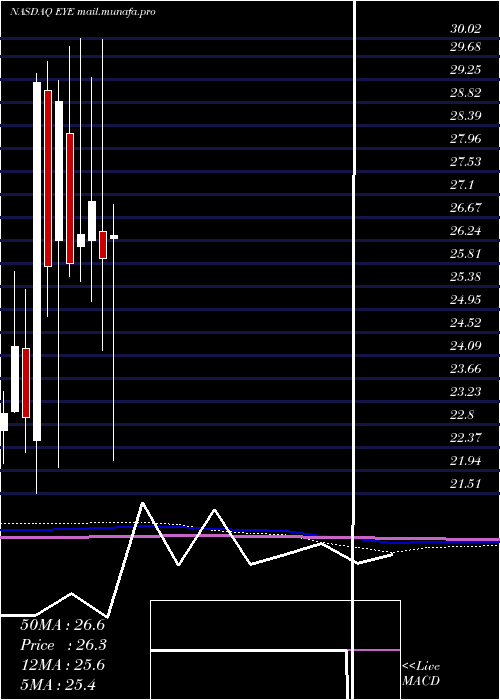The height and width of the screenshot is (700, 500).
Task: Click the 25.38 axis value
Action: 466,276
